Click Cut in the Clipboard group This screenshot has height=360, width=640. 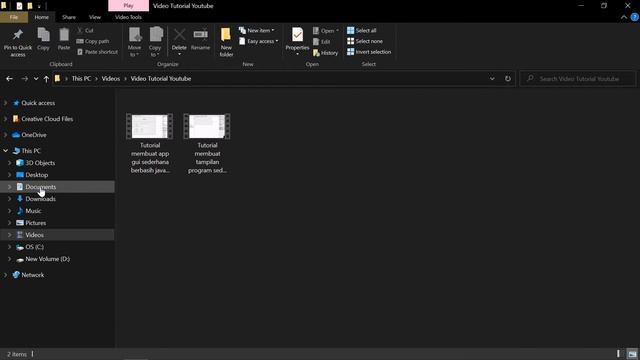tap(86, 31)
